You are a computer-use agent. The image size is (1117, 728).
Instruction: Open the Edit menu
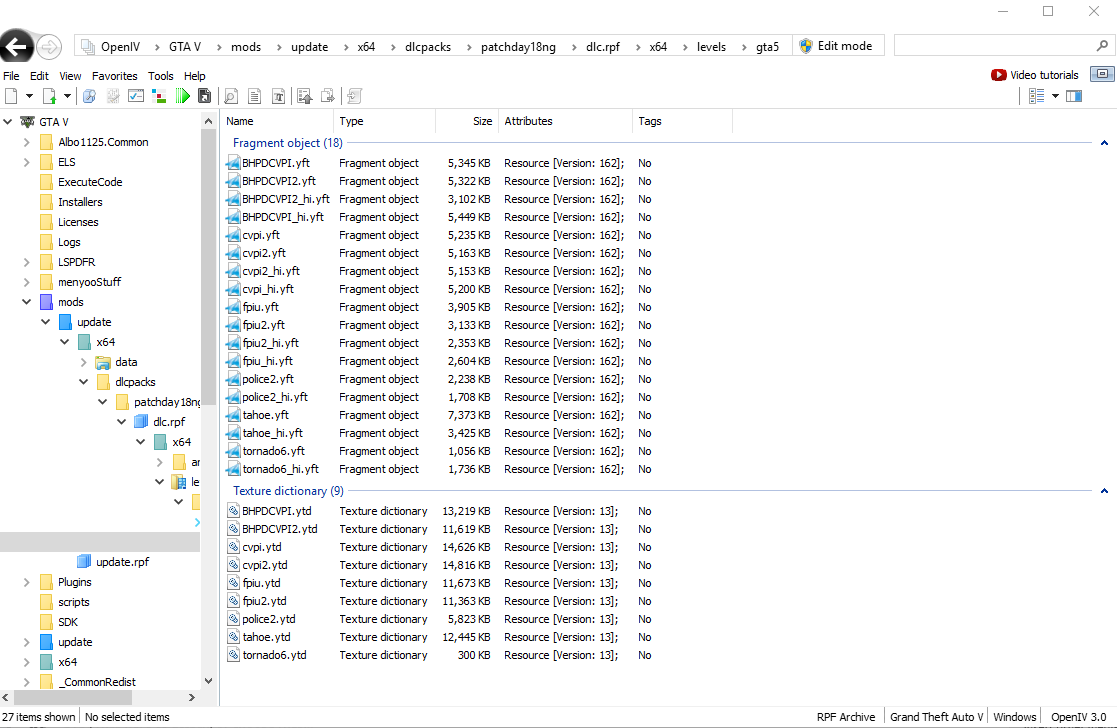(x=39, y=76)
